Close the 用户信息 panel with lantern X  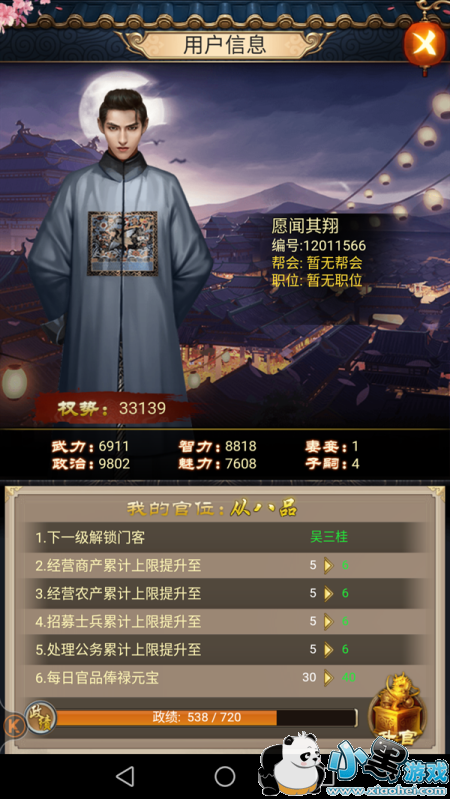(424, 43)
